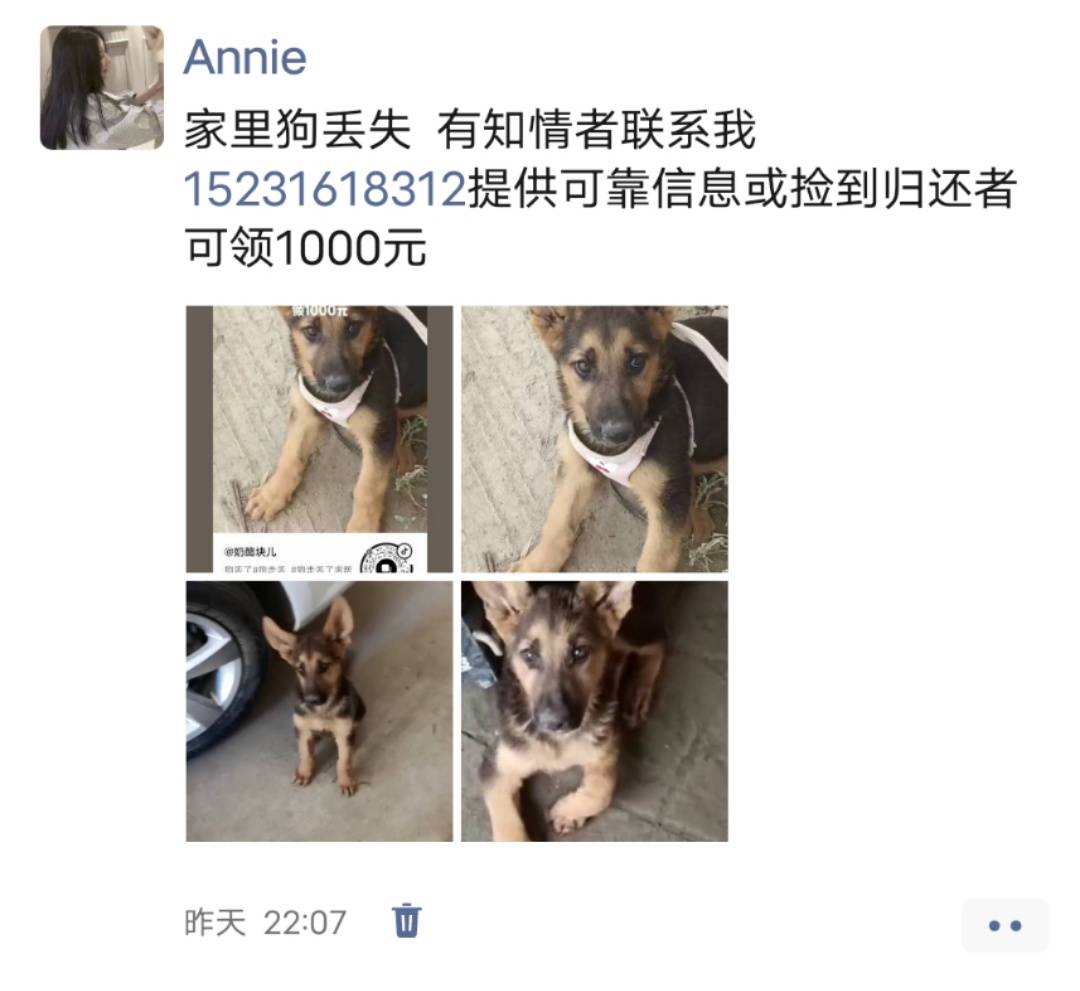Tap the QR code in first photo
The image size is (1080, 991).
pos(387,558)
